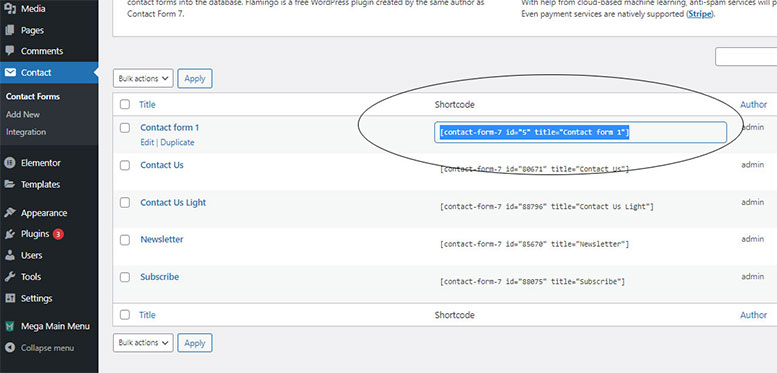Click the Settings sliders icon
The height and width of the screenshot is (373, 777).
pyautogui.click(x=10, y=298)
